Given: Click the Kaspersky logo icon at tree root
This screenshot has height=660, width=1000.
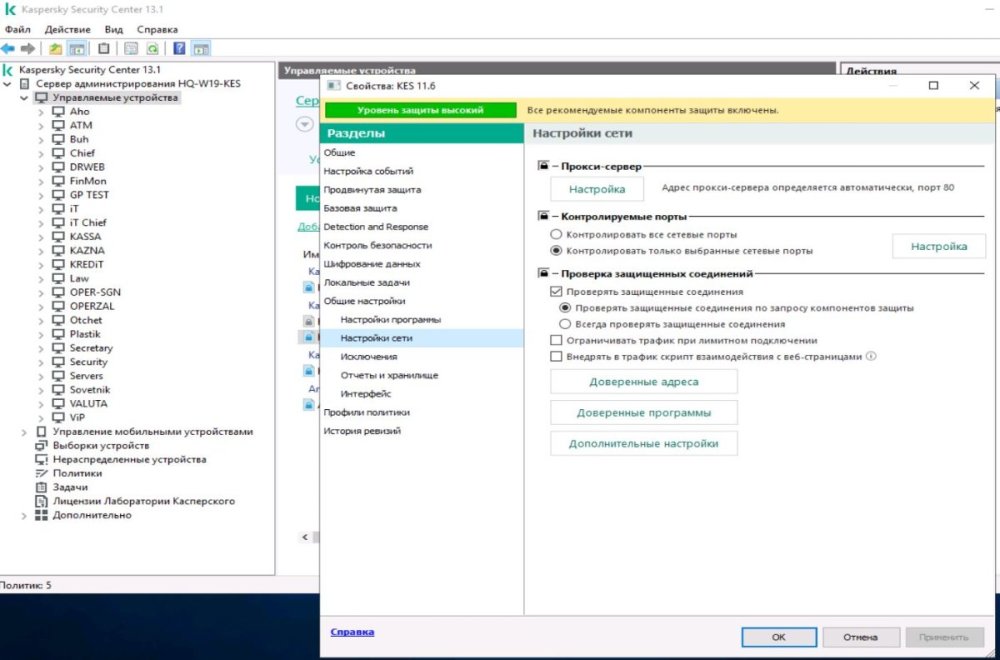Looking at the screenshot, I should coord(8,70).
